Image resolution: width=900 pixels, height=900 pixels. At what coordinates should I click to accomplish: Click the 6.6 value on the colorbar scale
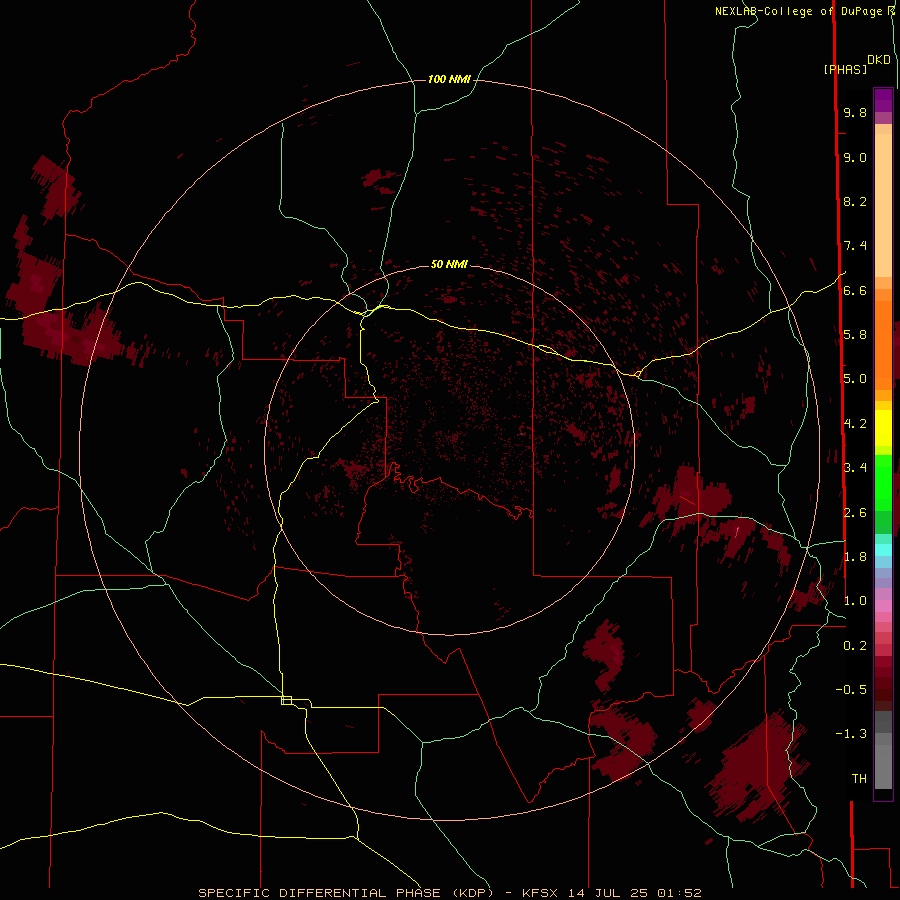pyautogui.click(x=855, y=290)
